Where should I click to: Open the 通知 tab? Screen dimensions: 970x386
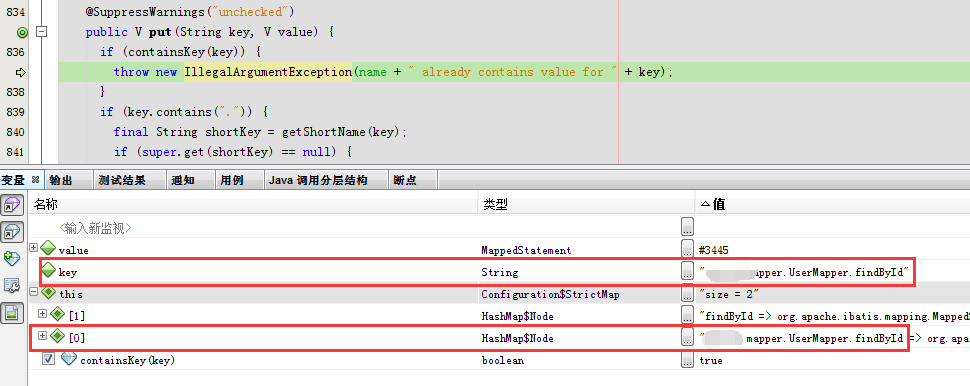pos(182,180)
